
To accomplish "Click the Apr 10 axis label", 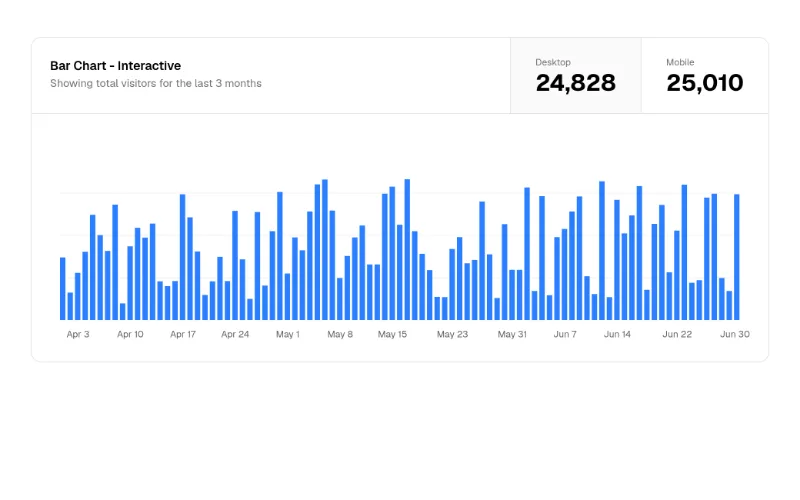I will 130,334.
